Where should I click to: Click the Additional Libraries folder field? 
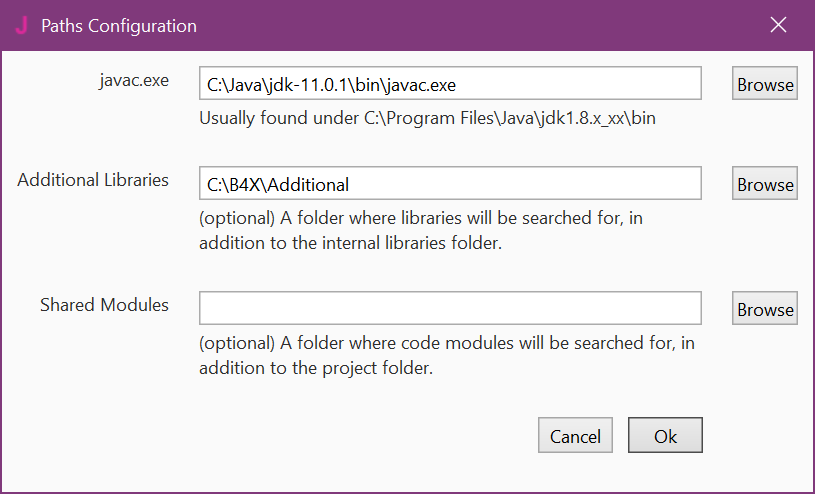(x=449, y=184)
